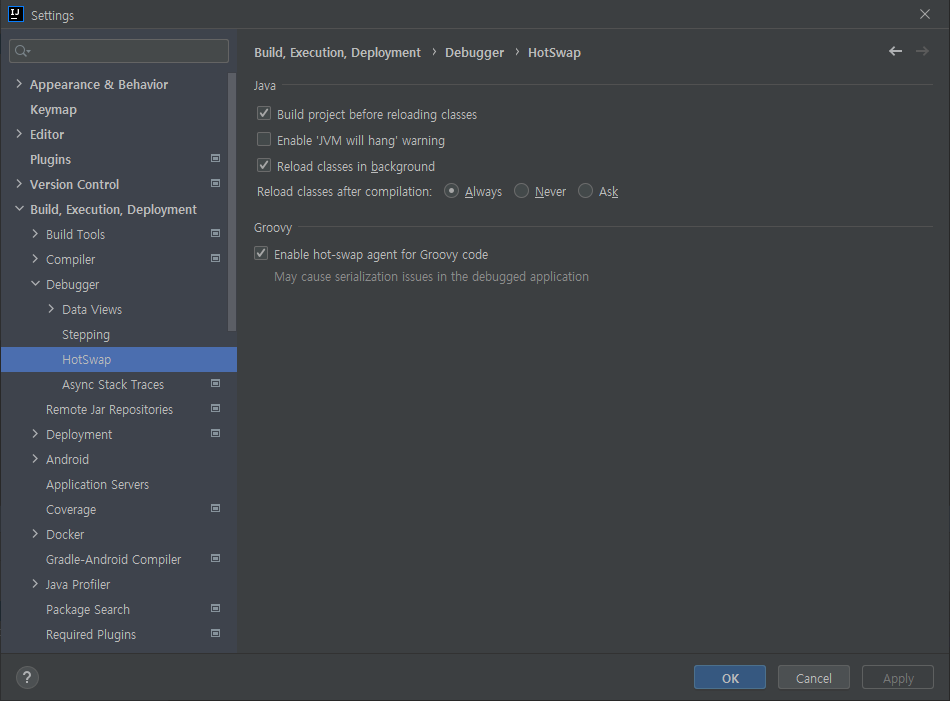The width and height of the screenshot is (950, 701).
Task: Click the project-level icon beside Async Stack Traces
Action: 215,384
